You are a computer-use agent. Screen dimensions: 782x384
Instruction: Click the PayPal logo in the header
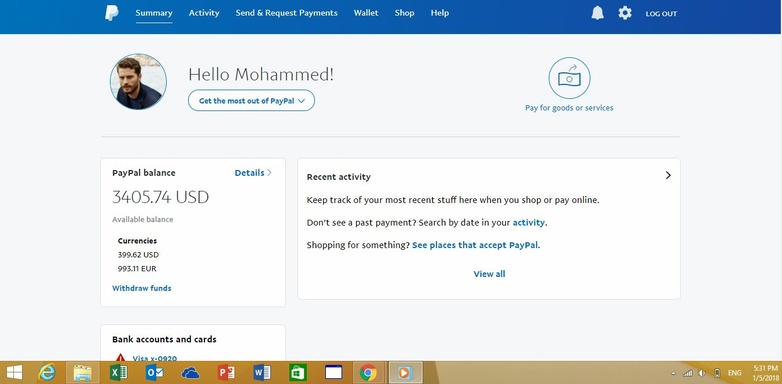point(112,13)
